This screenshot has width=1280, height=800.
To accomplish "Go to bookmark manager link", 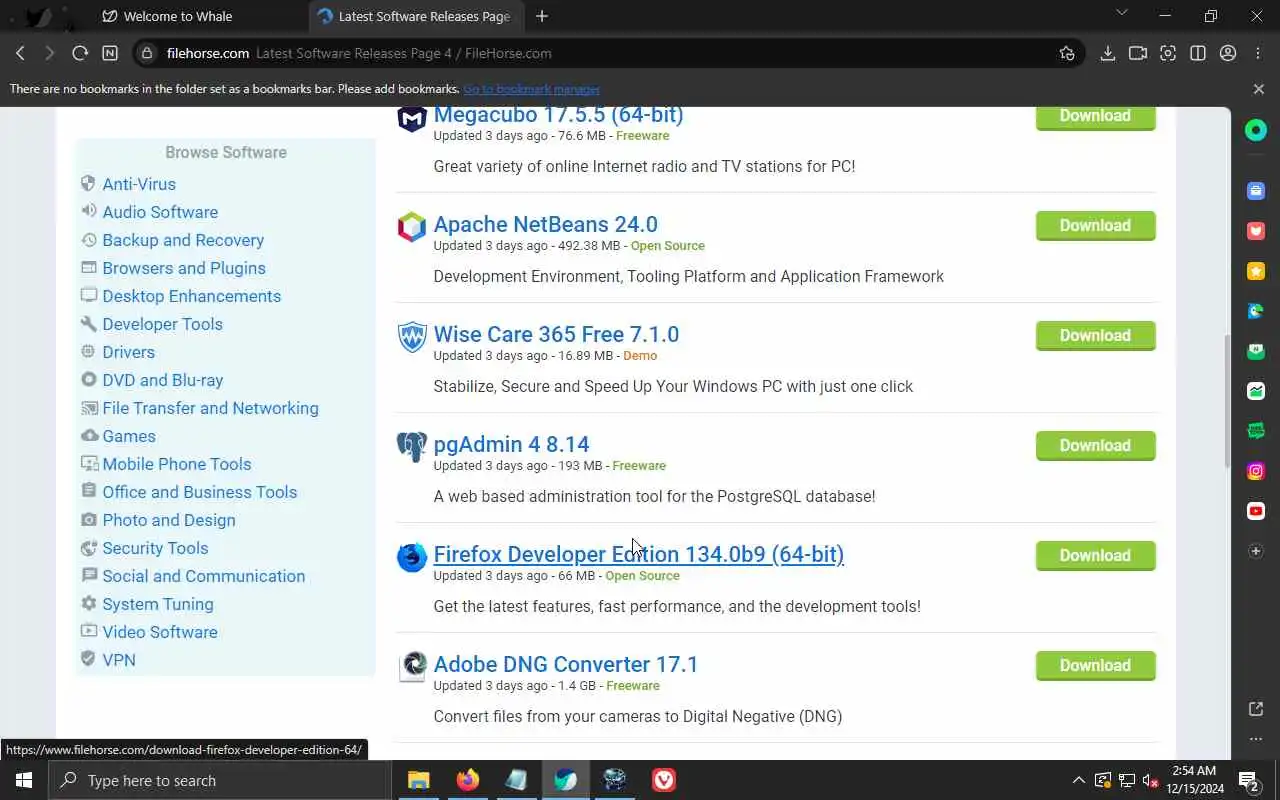I will (x=531, y=89).
